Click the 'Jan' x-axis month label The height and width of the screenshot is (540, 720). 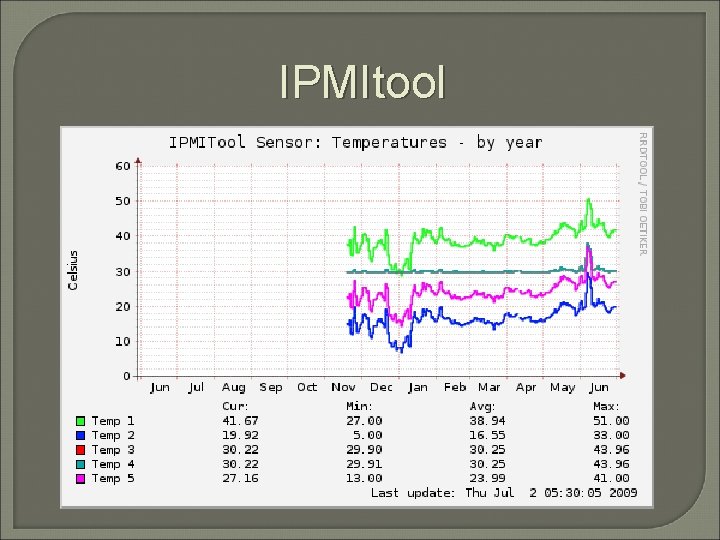[x=418, y=388]
